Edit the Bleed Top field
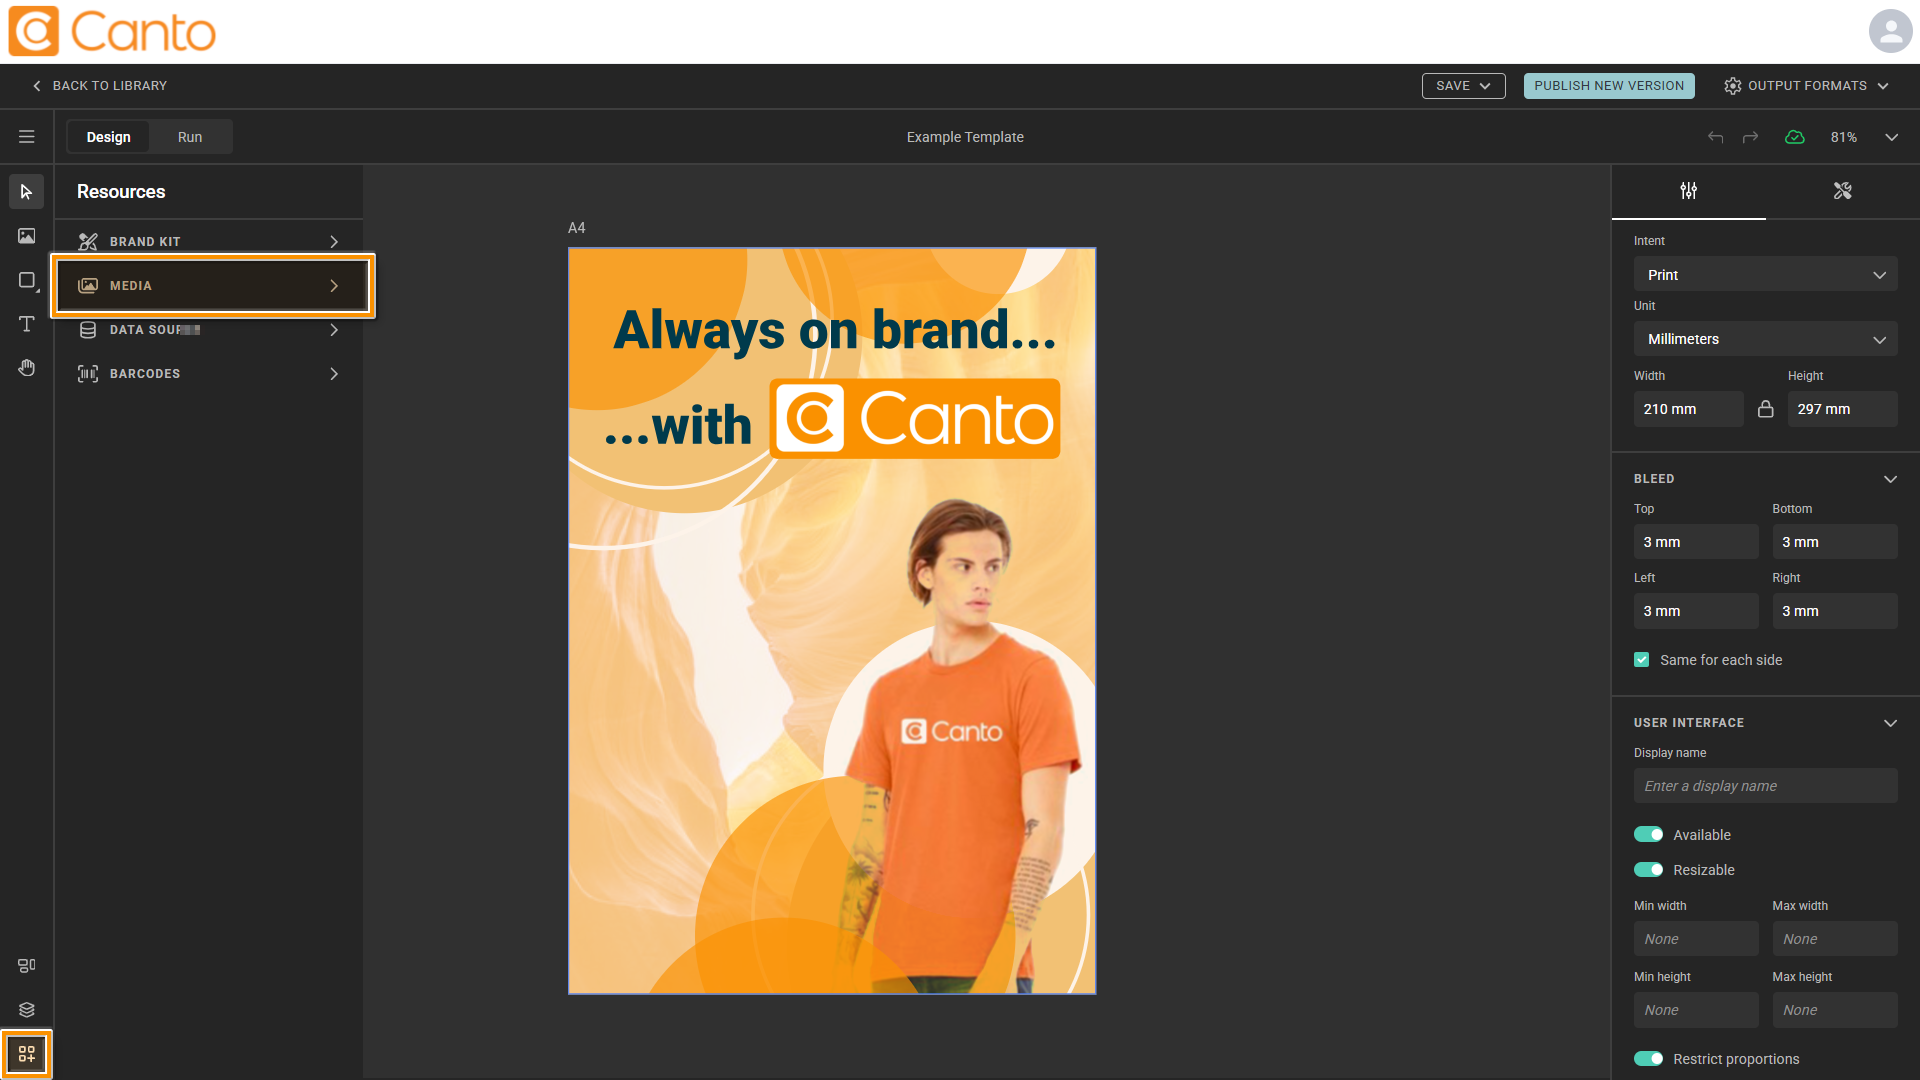This screenshot has height=1080, width=1920. tap(1696, 542)
